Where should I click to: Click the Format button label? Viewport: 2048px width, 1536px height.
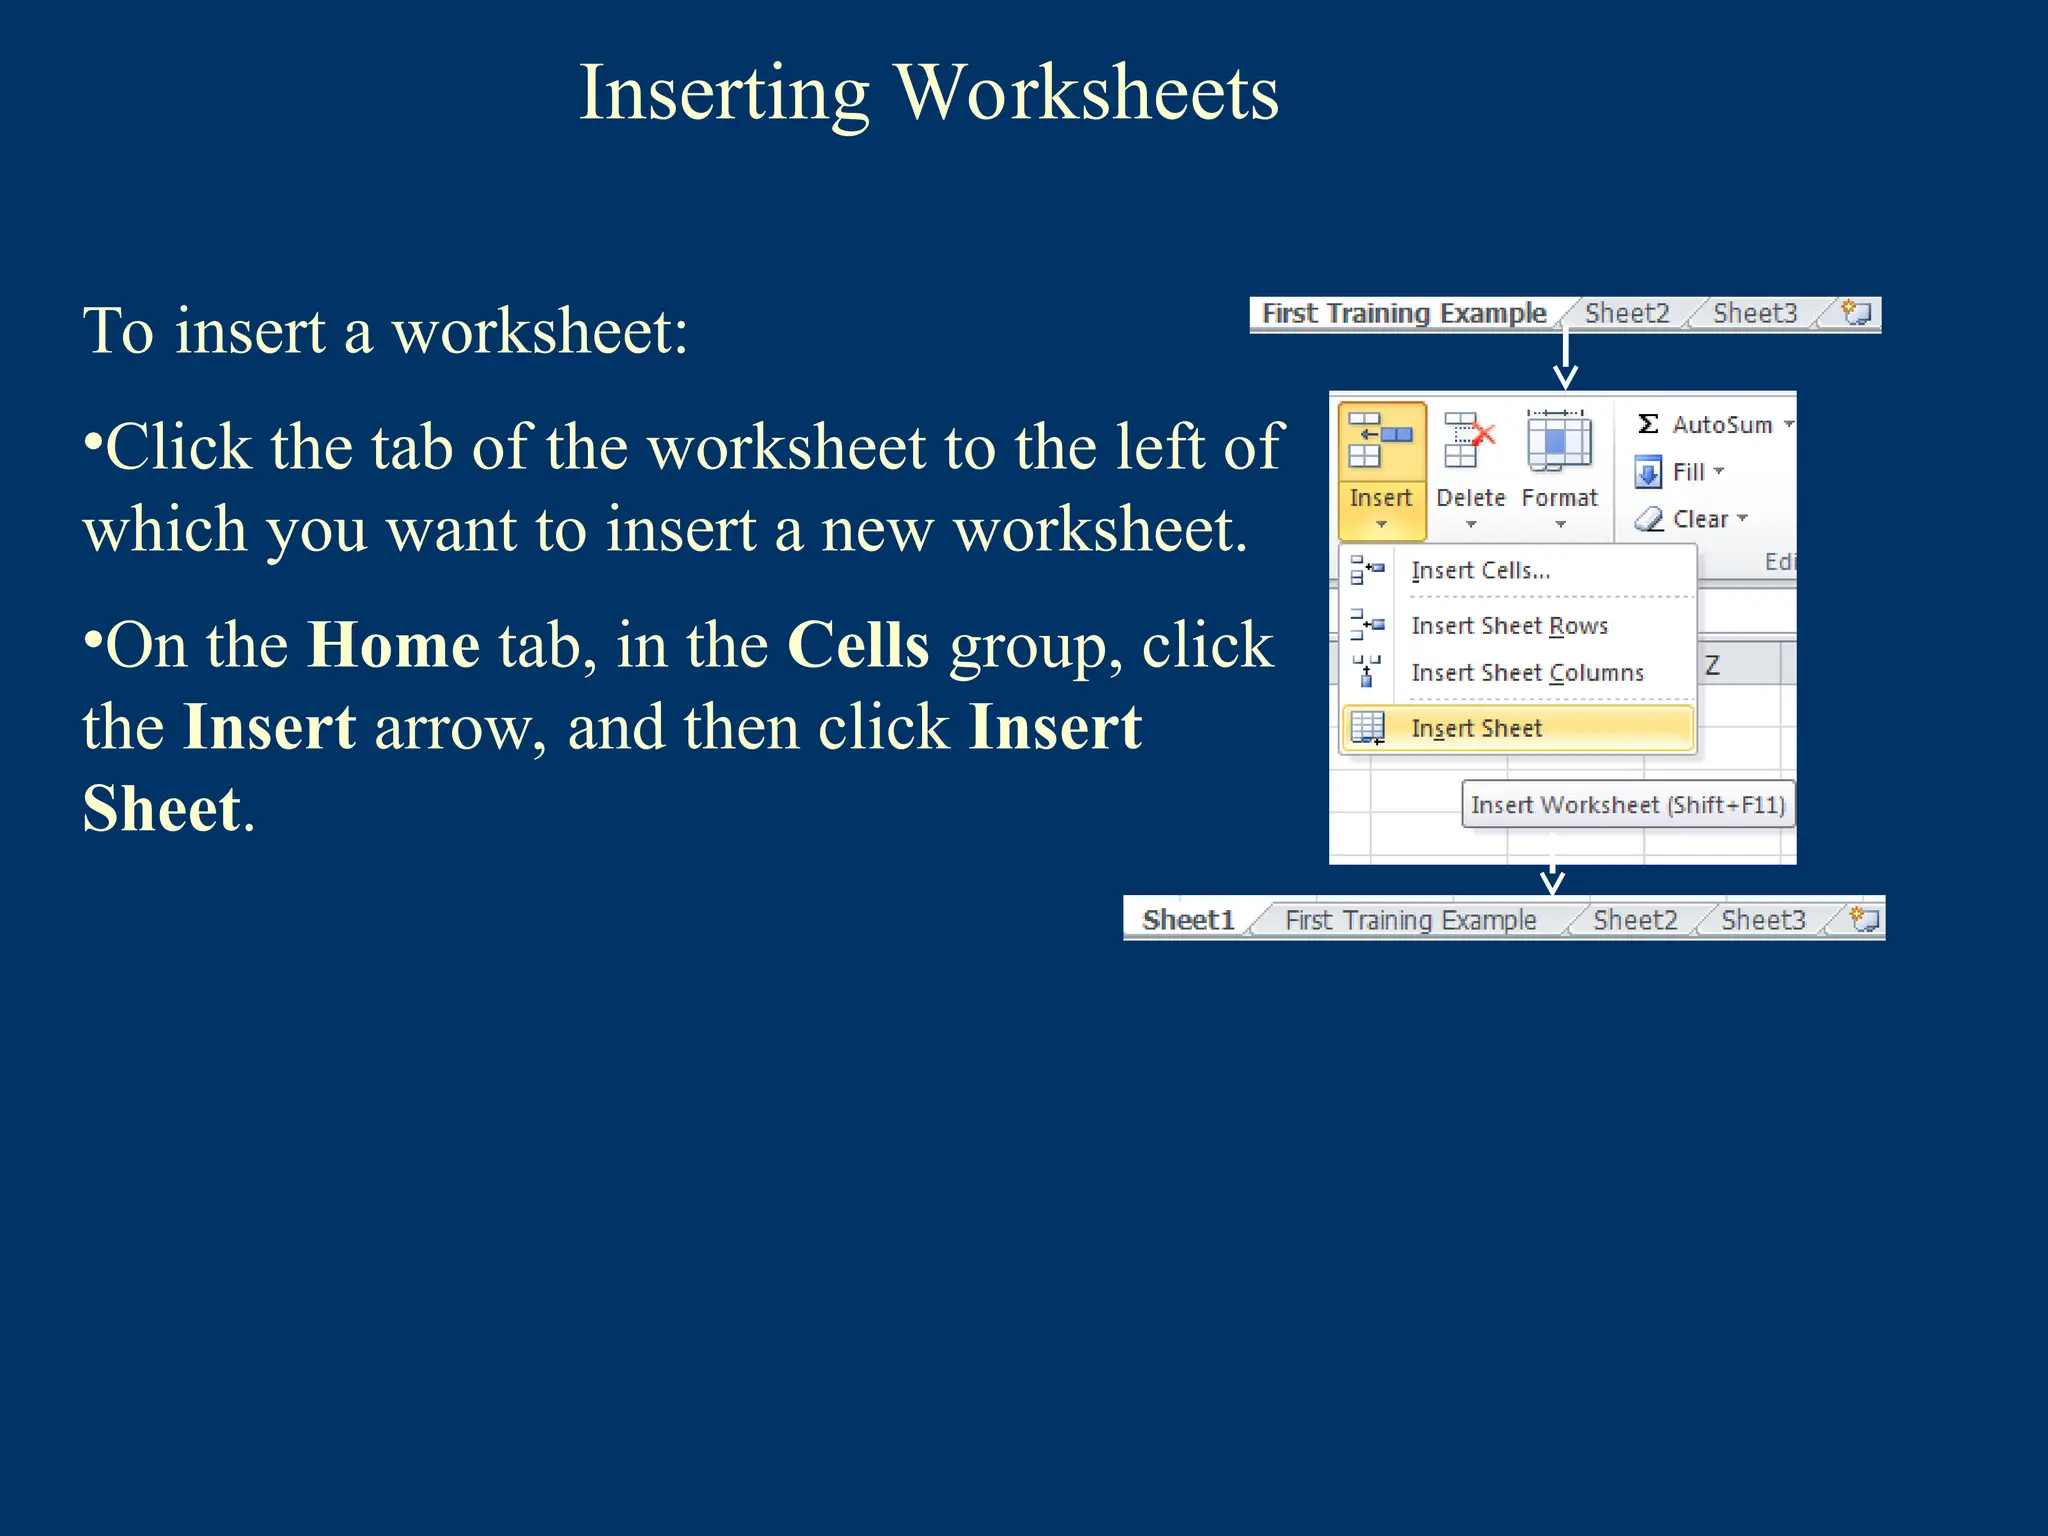point(1559,497)
